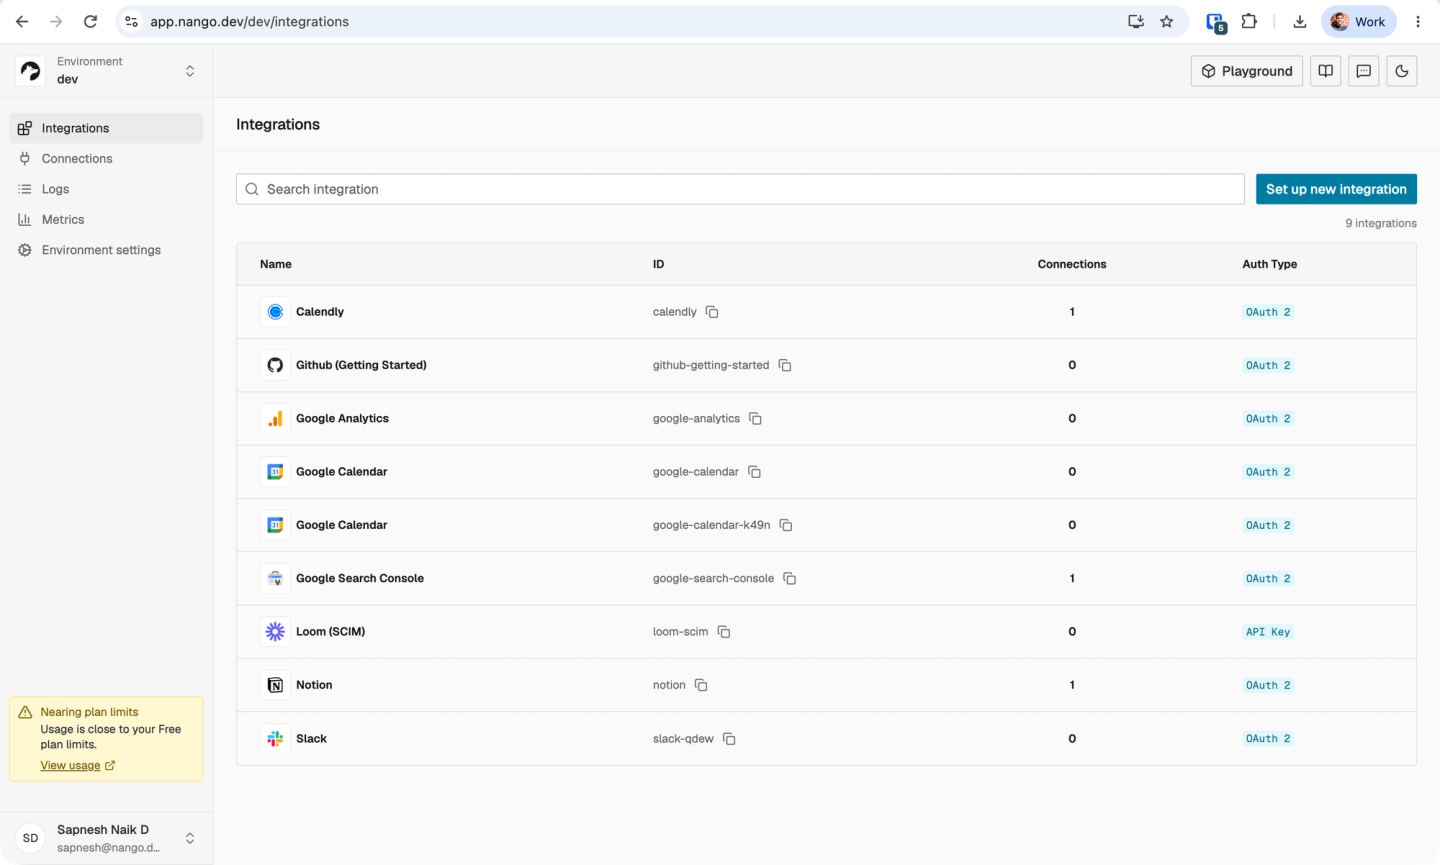Click the ID column header
This screenshot has height=865, width=1440.
click(x=658, y=264)
